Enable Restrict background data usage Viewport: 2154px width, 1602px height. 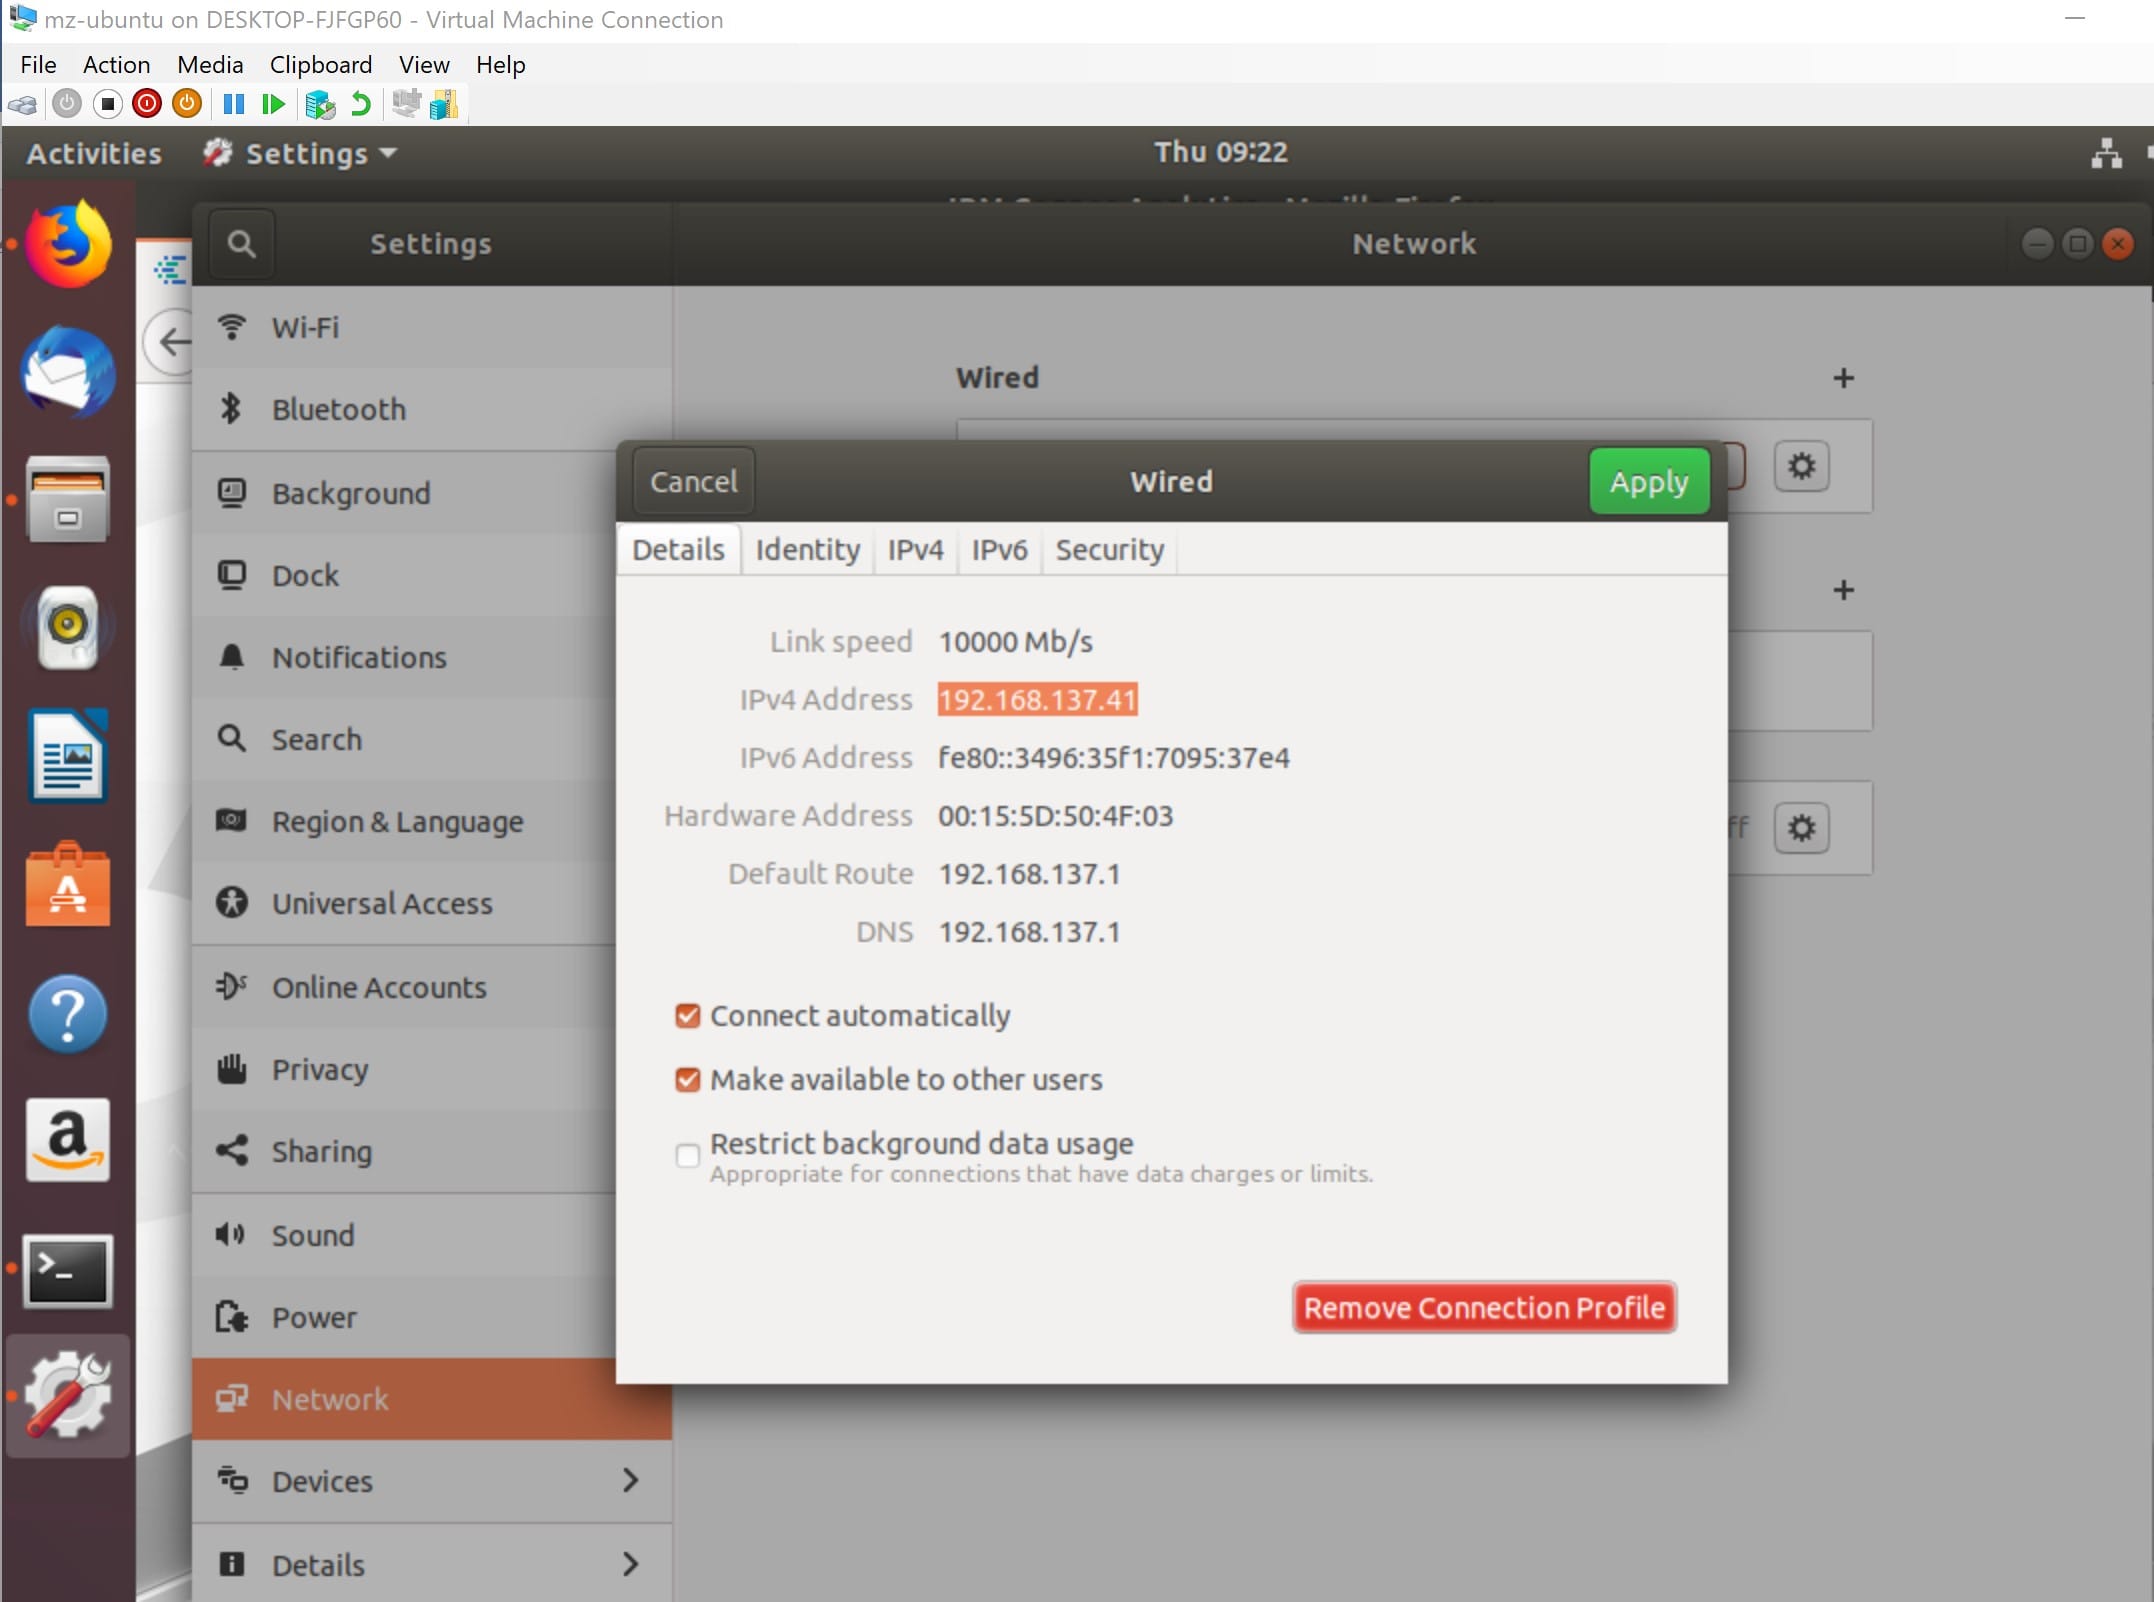click(686, 1156)
